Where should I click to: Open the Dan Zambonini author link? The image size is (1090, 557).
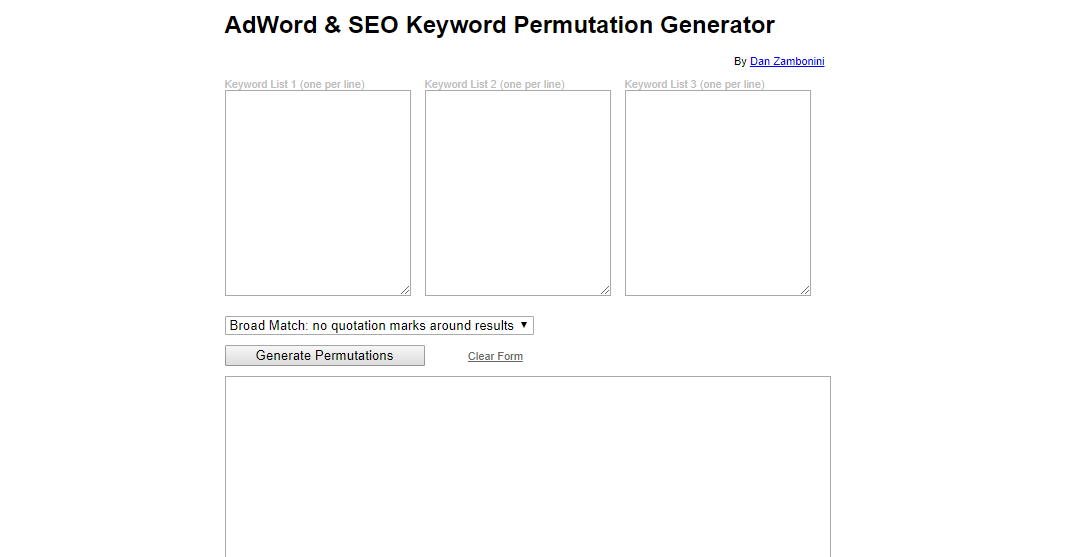coord(787,62)
